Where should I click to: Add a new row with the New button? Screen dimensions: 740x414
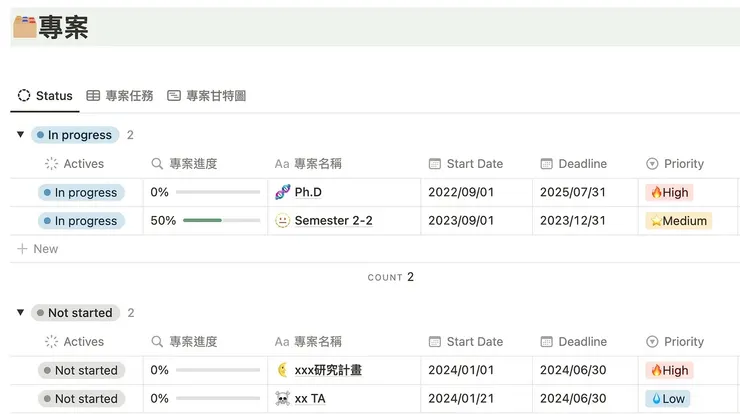click(38, 249)
